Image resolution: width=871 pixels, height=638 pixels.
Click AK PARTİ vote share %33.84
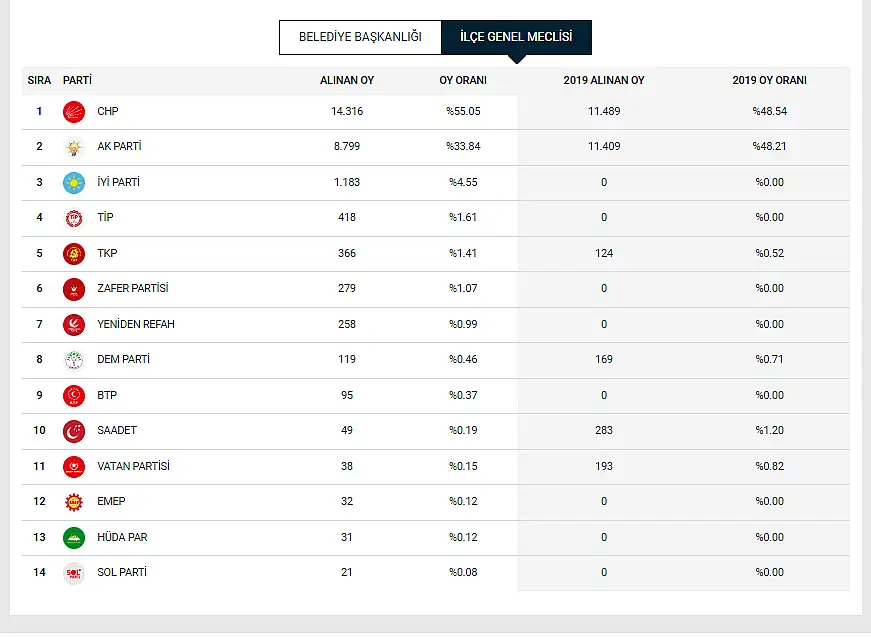pos(463,146)
